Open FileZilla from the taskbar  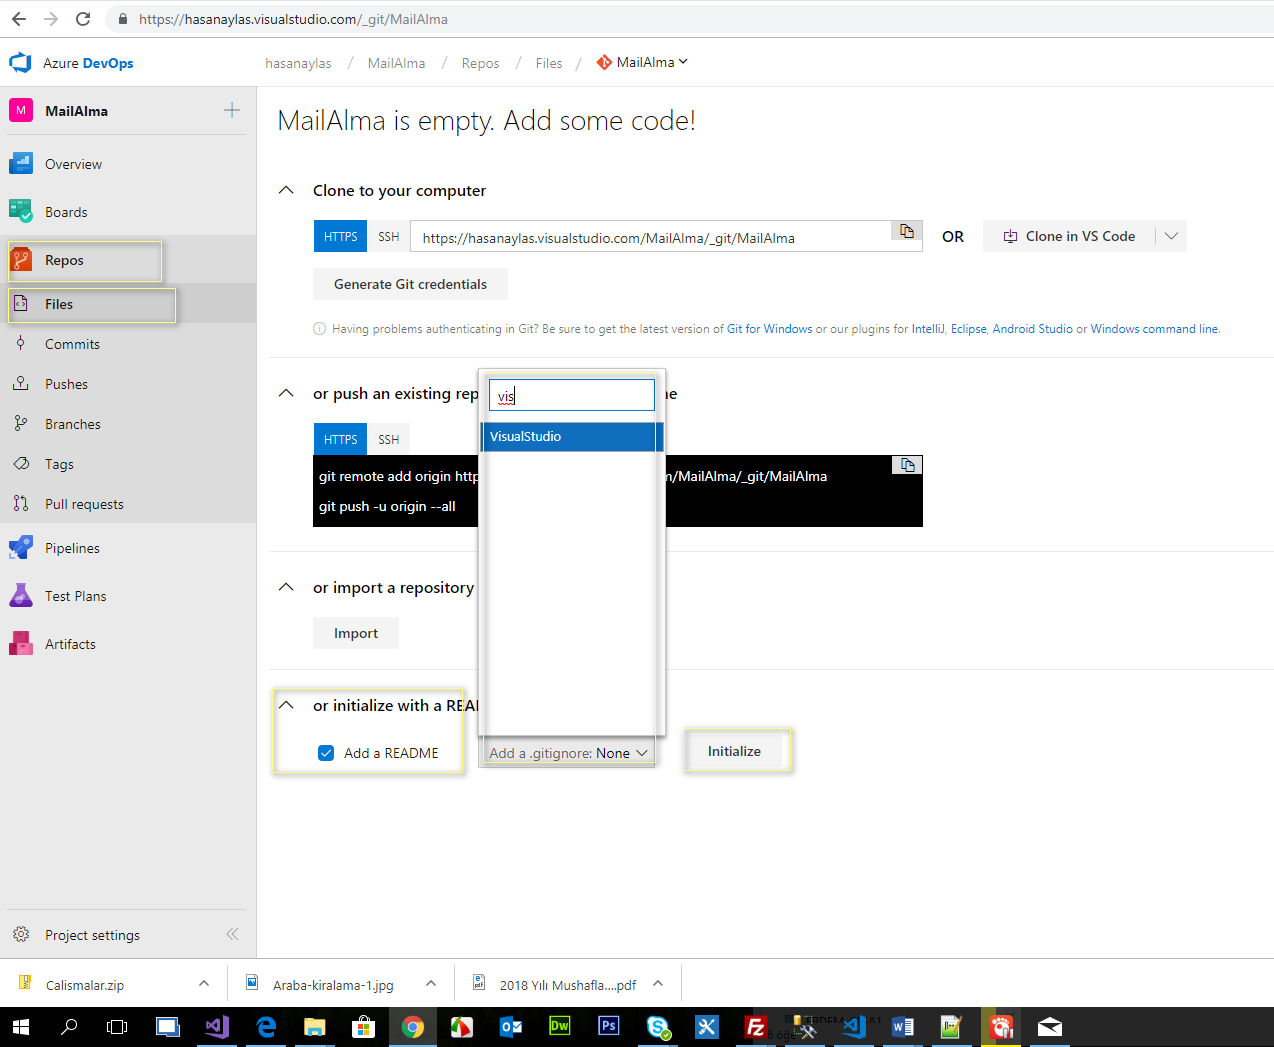point(756,1027)
